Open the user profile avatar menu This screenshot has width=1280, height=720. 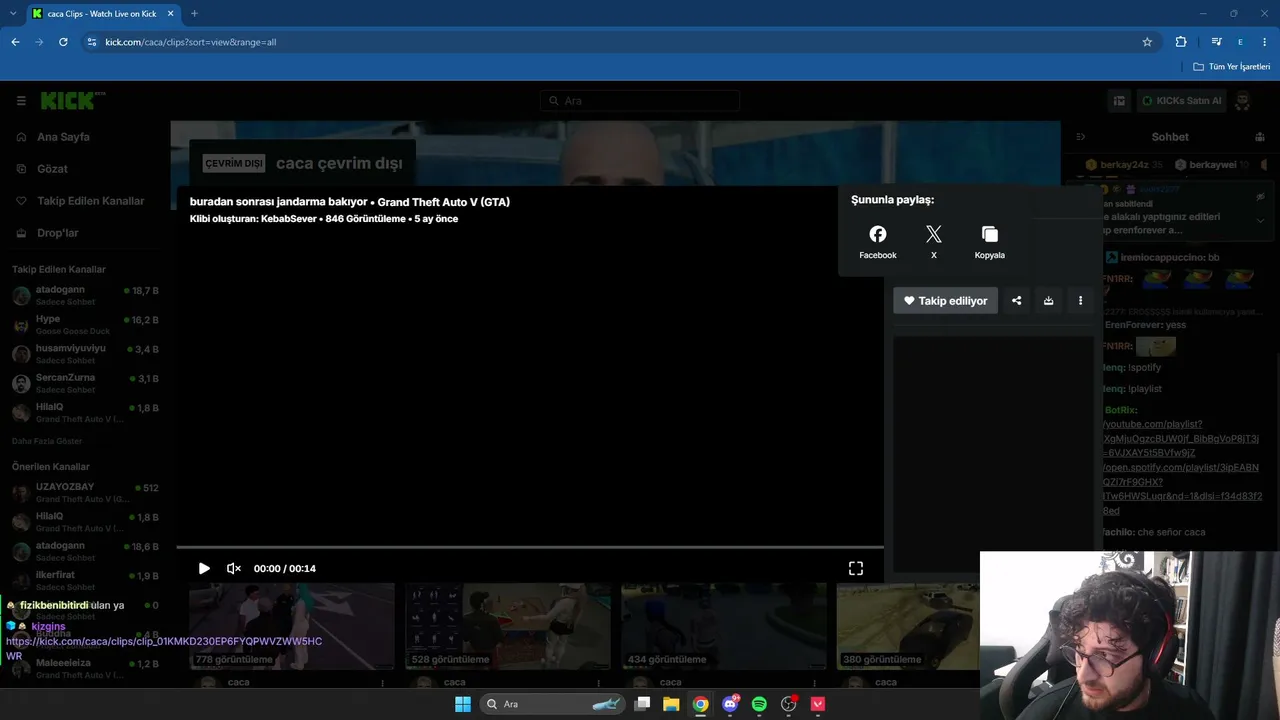coord(1243,101)
